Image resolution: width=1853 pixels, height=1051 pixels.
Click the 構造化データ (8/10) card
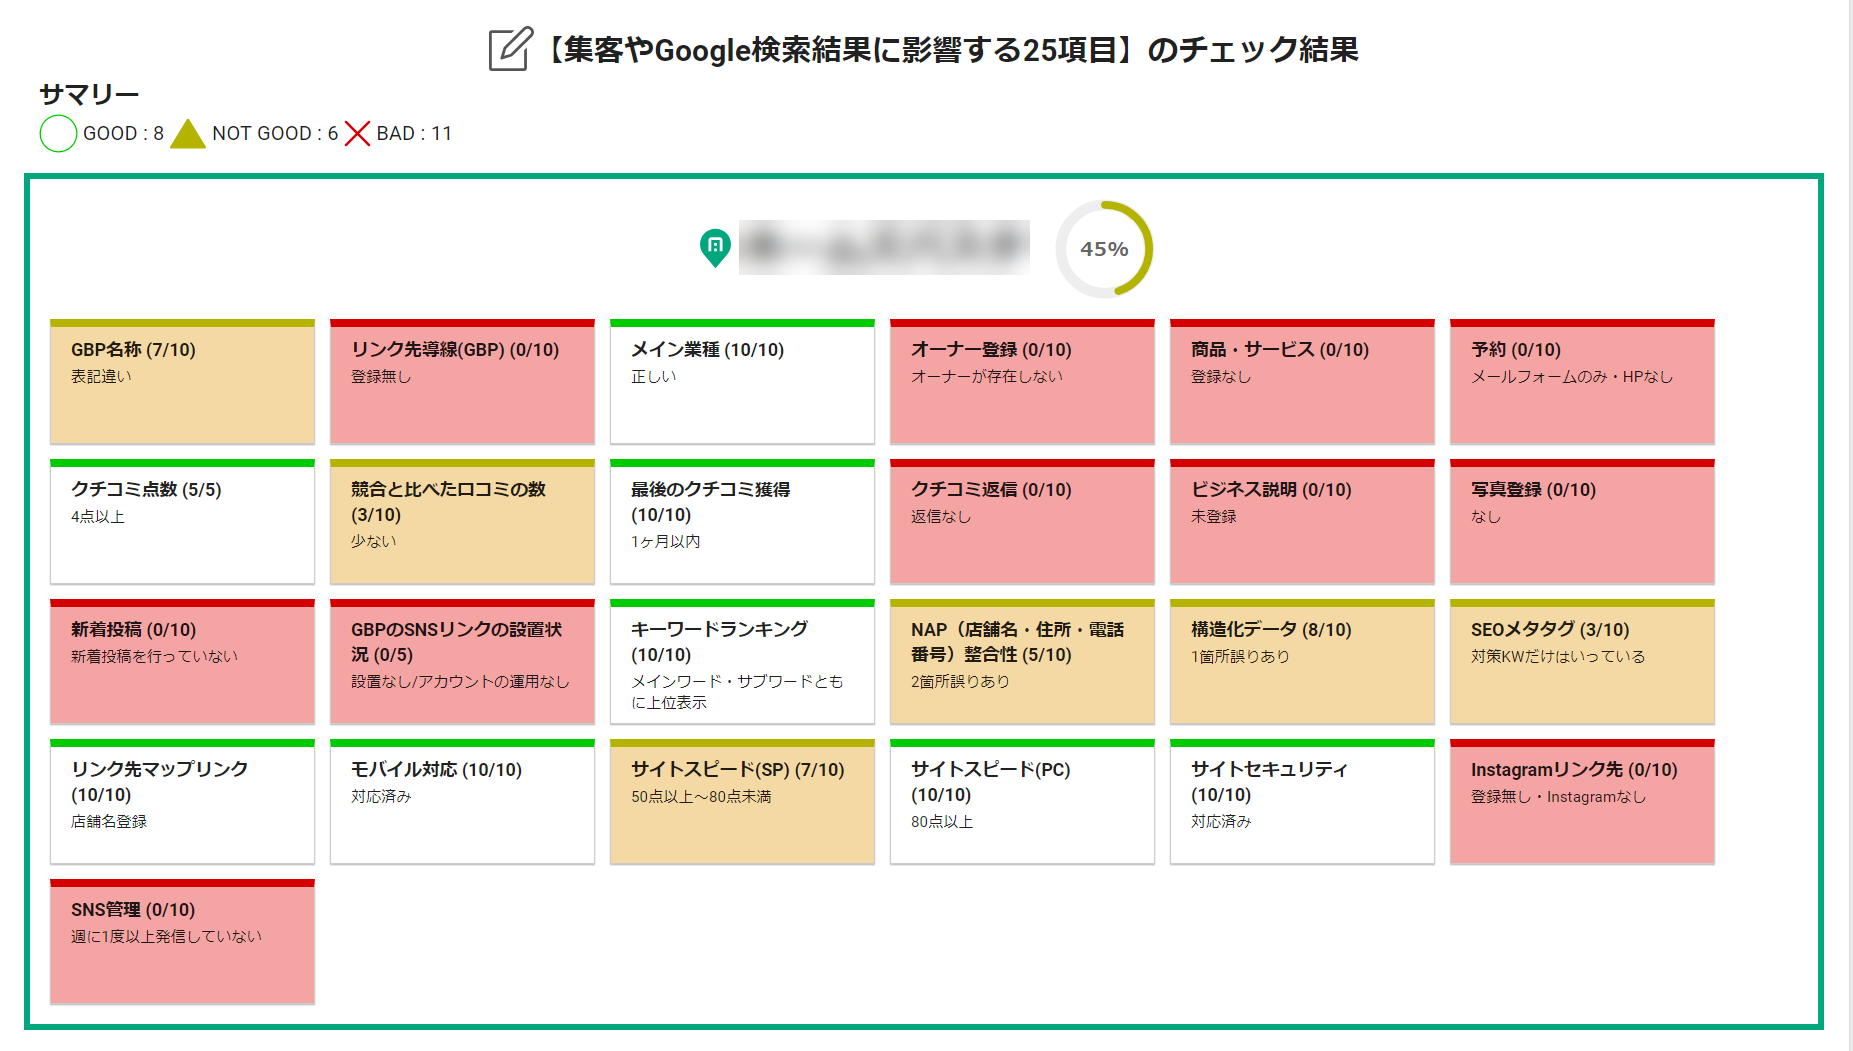coord(1301,662)
